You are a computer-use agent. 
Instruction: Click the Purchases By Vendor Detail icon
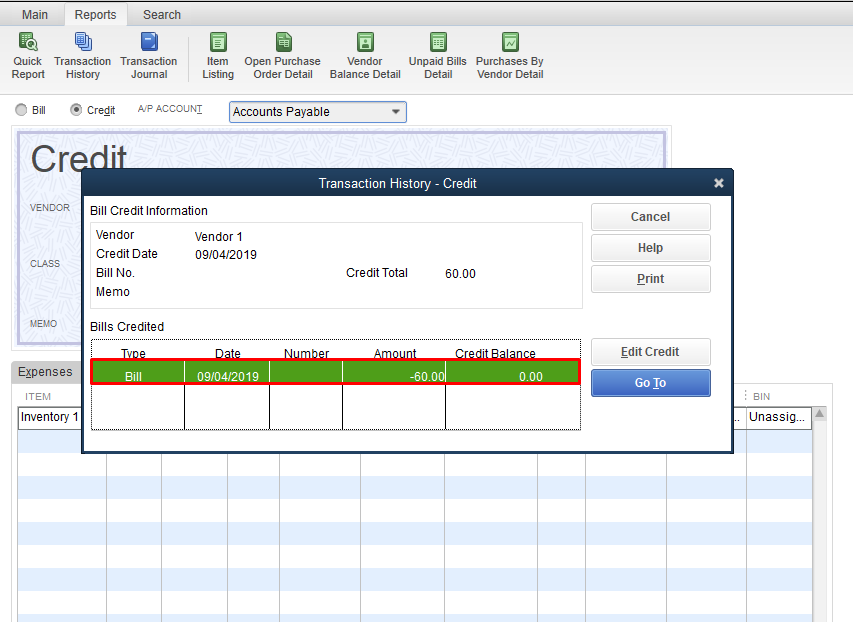pos(509,55)
